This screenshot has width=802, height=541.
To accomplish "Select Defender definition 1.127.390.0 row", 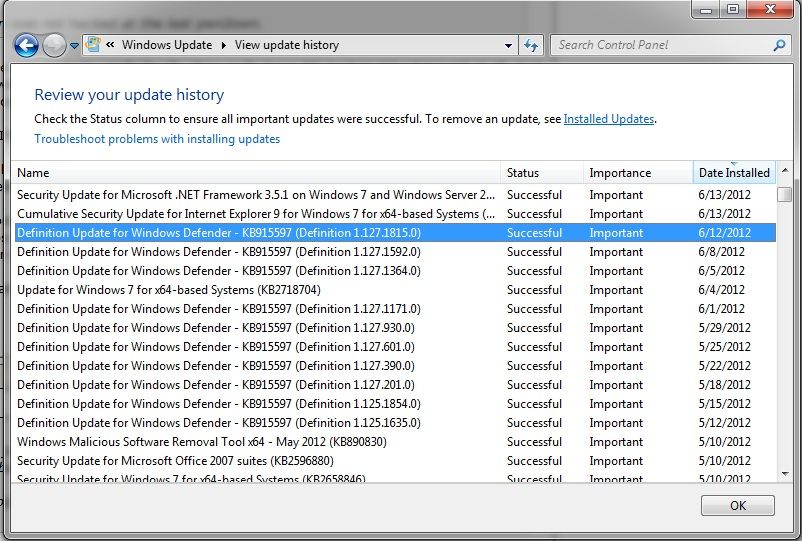I will [395, 366].
